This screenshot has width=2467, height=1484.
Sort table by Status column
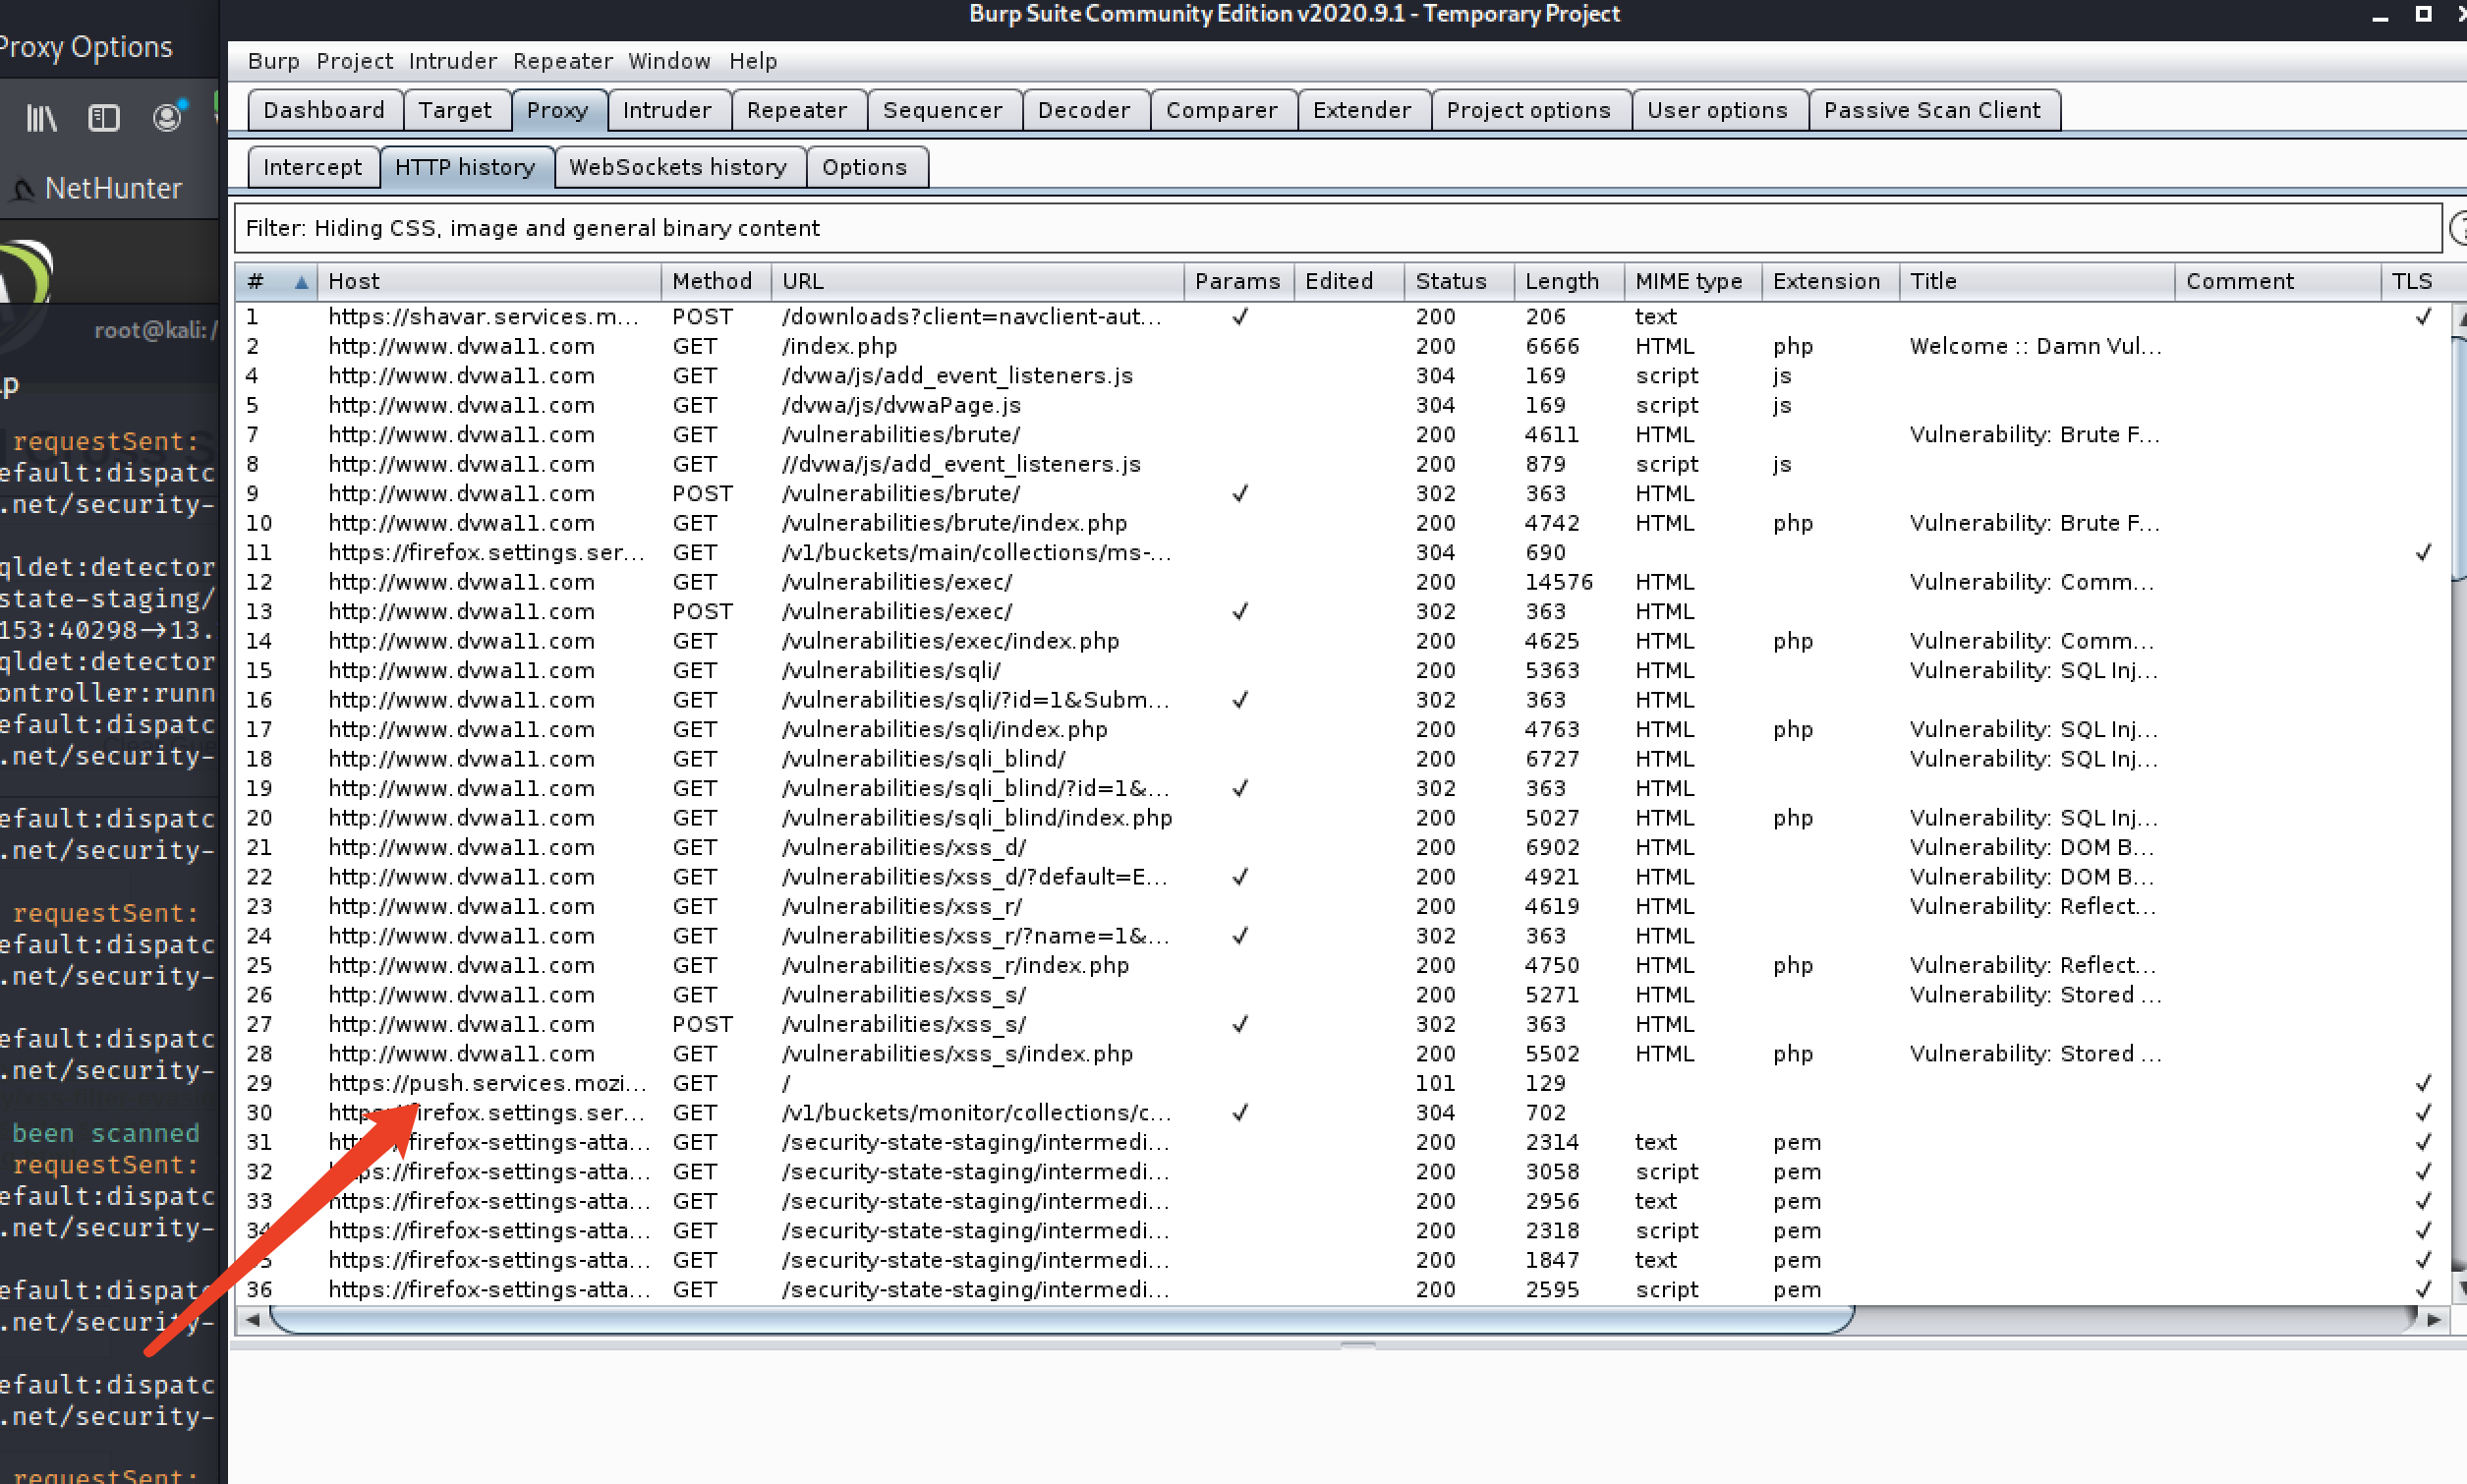click(1450, 282)
